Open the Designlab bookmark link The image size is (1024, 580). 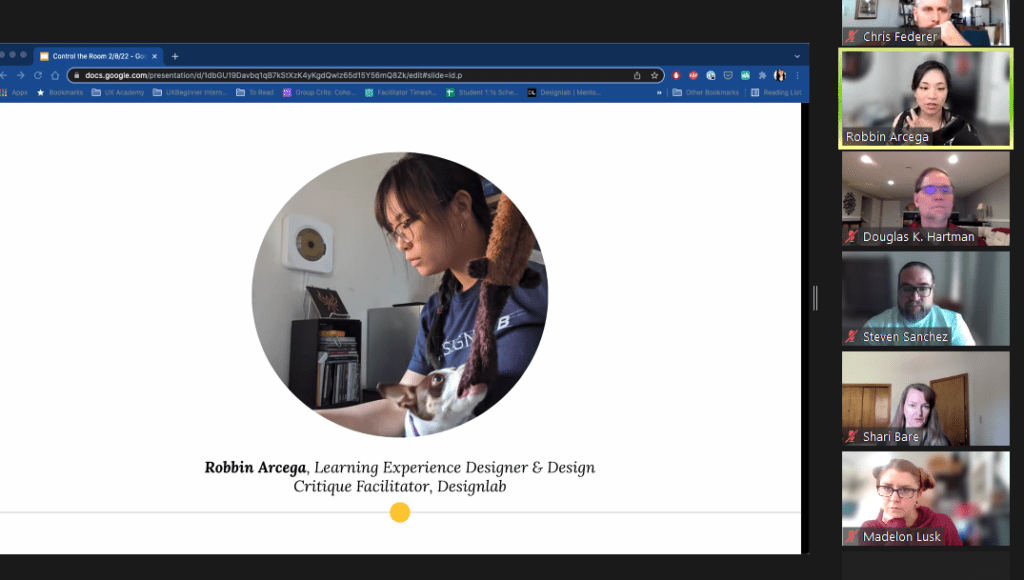pos(566,92)
